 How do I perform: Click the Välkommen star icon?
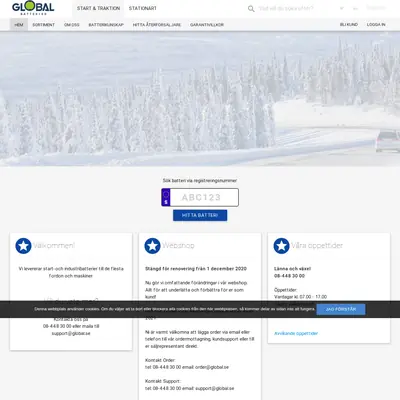[x=23, y=246]
